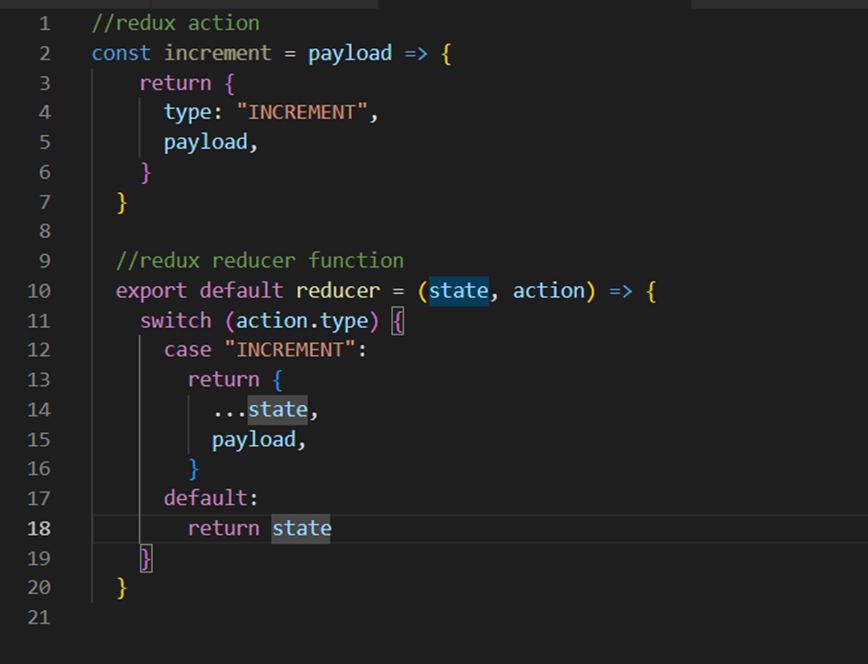Image resolution: width=868 pixels, height=664 pixels.
Task: Click the "return" keyword on line 18
Action: (224, 528)
